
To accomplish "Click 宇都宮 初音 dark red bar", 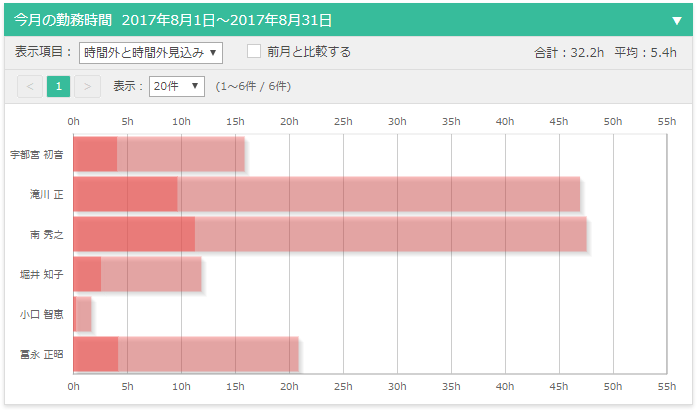I will point(95,154).
